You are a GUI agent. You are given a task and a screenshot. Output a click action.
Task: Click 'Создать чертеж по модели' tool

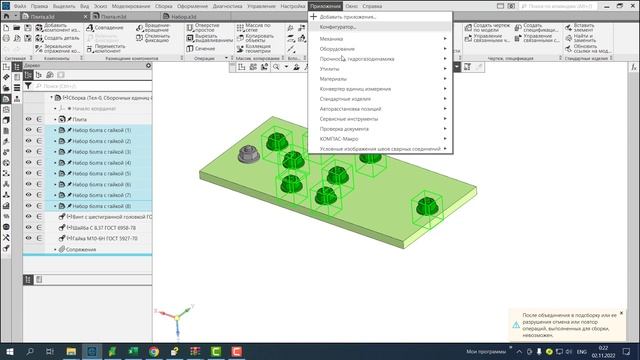487,28
